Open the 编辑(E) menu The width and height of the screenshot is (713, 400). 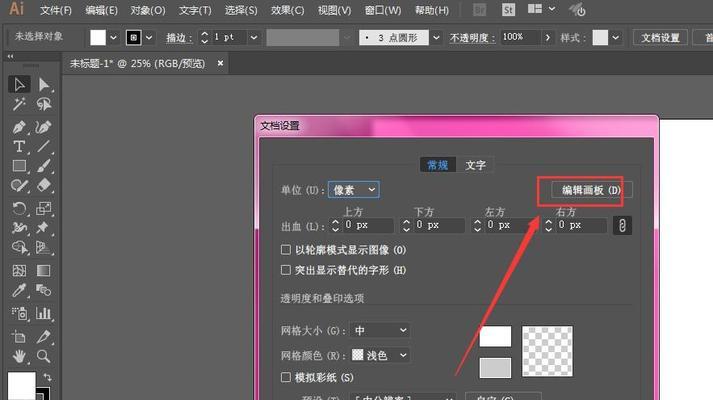pos(101,10)
